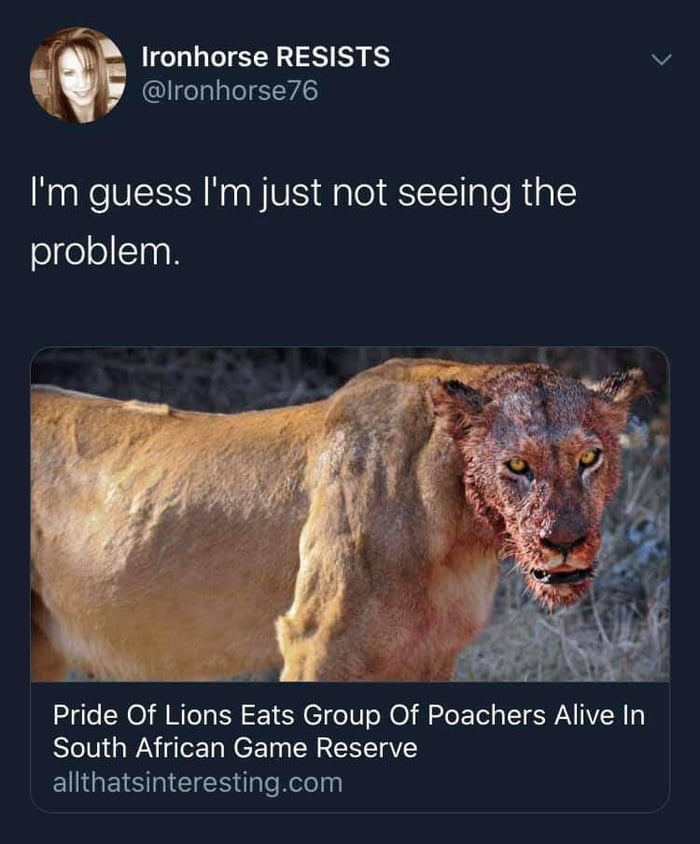Click the lion's left yellow eye

coord(518,465)
